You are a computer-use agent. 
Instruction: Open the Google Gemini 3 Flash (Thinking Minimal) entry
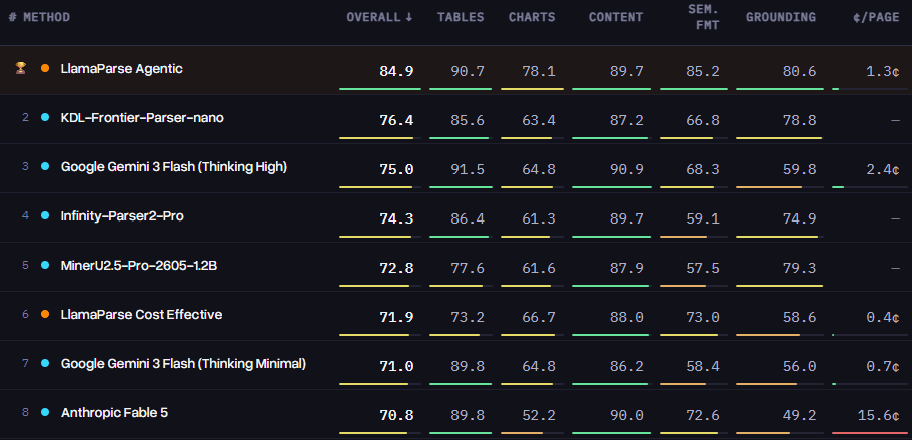coord(183,364)
